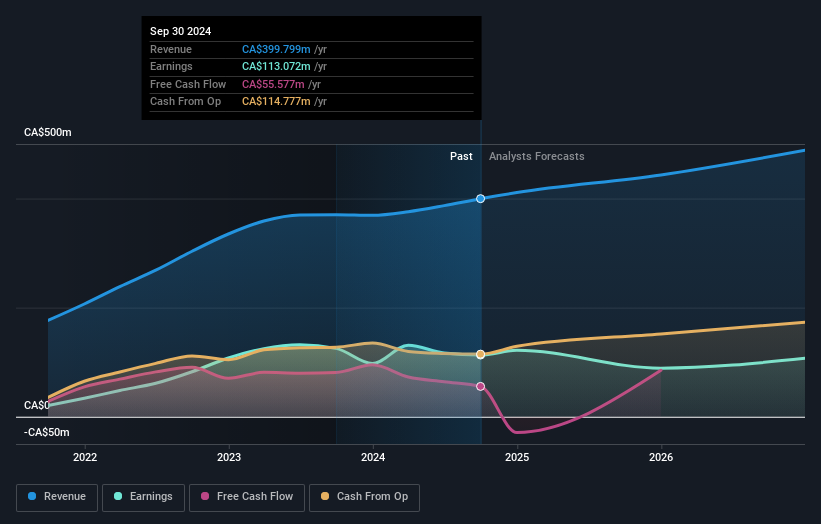
Task: Click the CA$113.072m earnings value
Action: coord(276,66)
